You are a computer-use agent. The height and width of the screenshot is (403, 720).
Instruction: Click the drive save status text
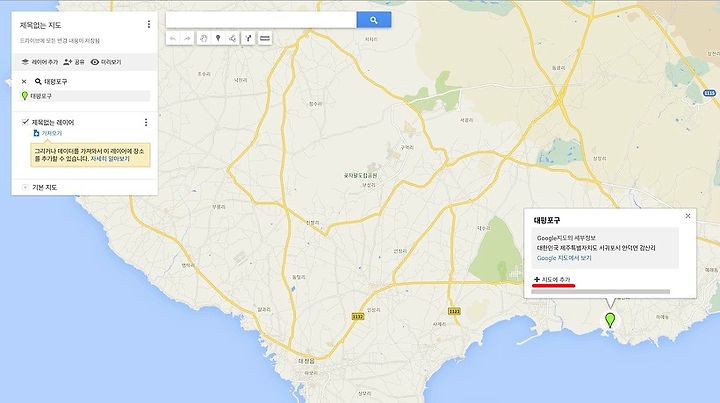(60, 41)
